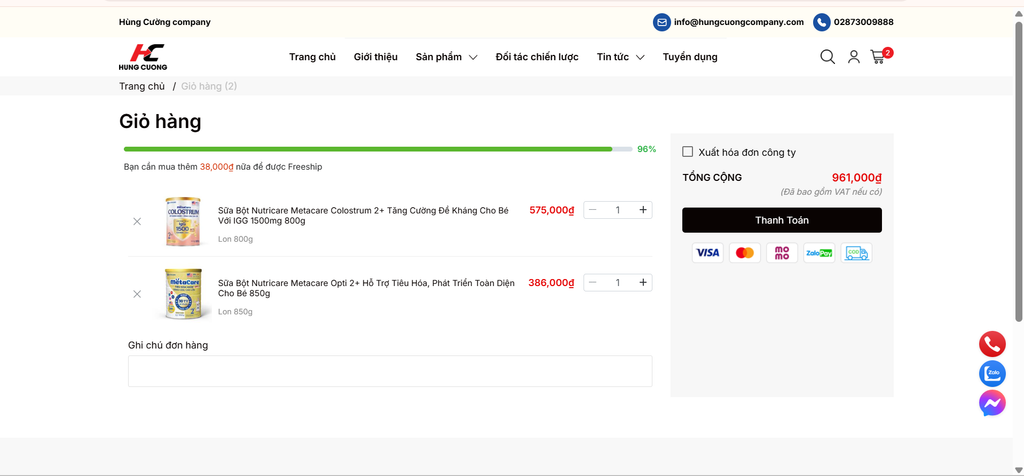The width and height of the screenshot is (1024, 476).
Task: Open the Sản phẩm menu label
Action: click(438, 57)
